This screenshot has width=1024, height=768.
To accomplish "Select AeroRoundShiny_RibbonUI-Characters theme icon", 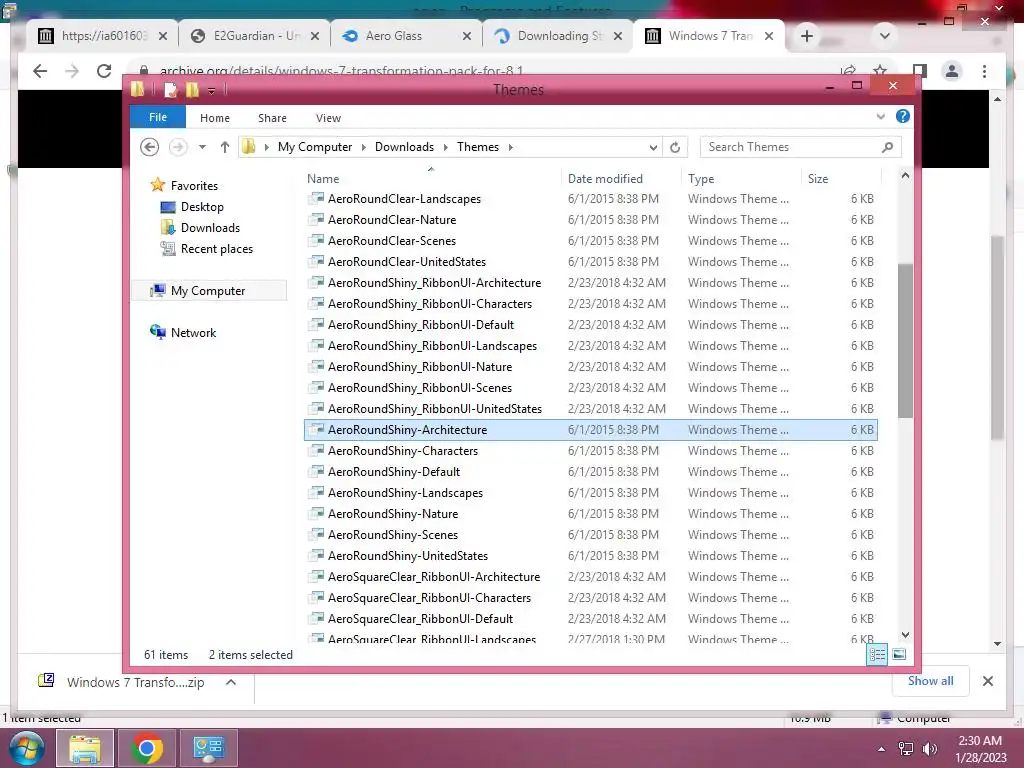I will pos(316,303).
